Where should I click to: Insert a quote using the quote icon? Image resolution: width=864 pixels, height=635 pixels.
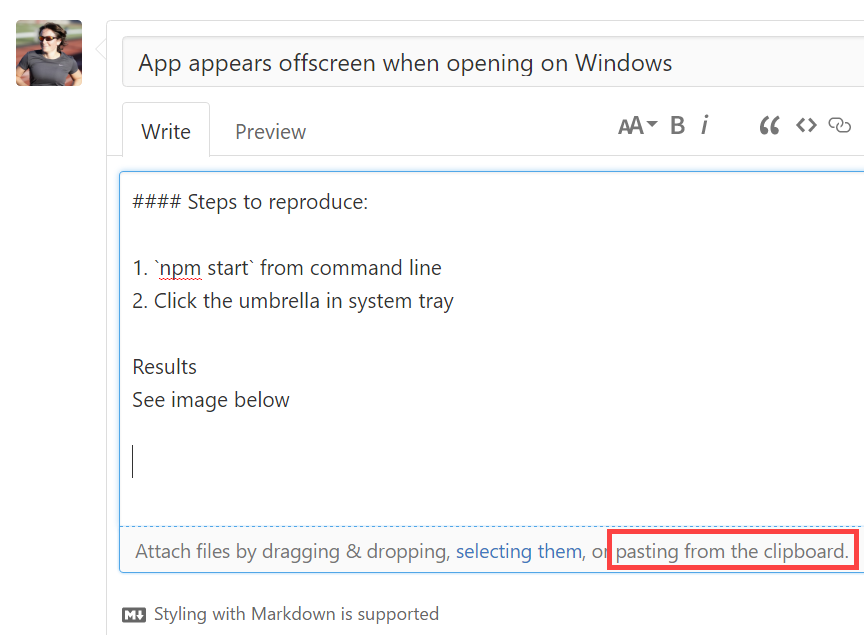(x=769, y=126)
